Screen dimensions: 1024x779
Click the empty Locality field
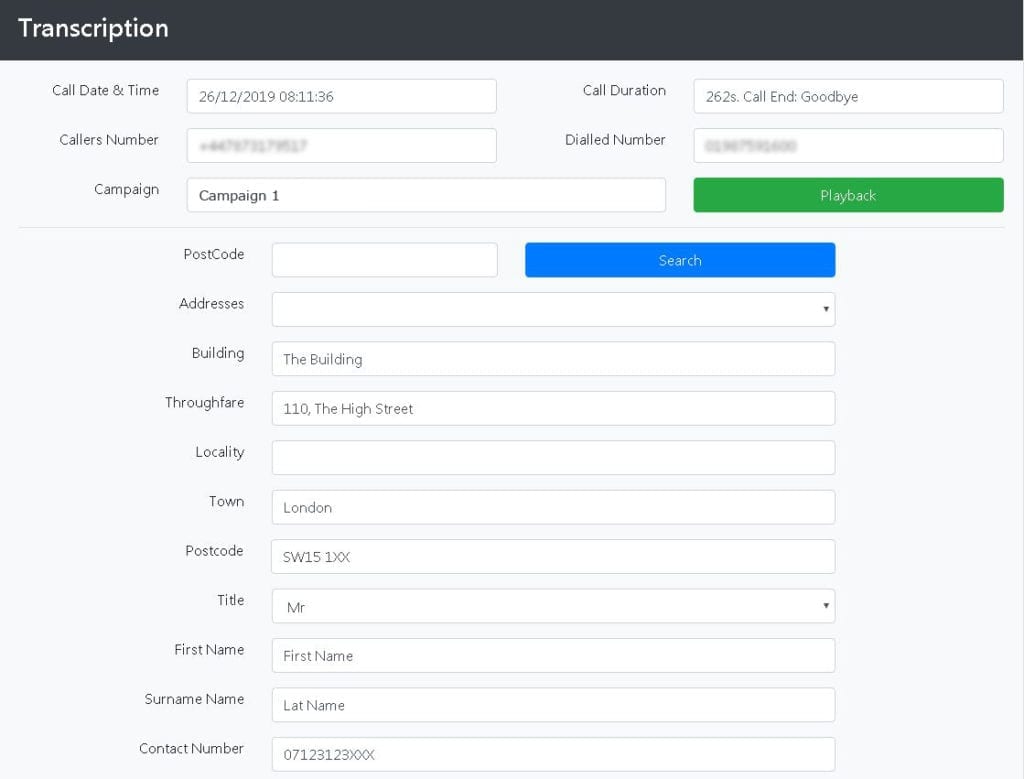(552, 457)
